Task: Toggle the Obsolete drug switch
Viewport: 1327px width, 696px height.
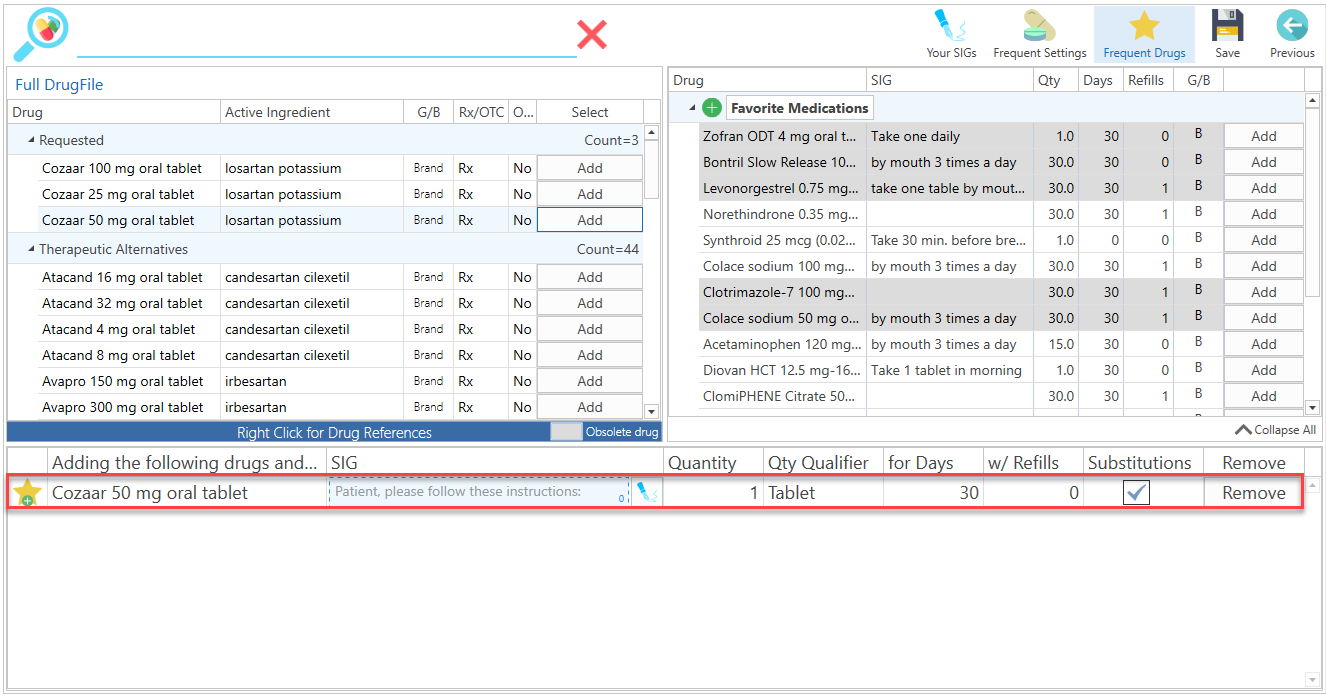Action: point(566,432)
